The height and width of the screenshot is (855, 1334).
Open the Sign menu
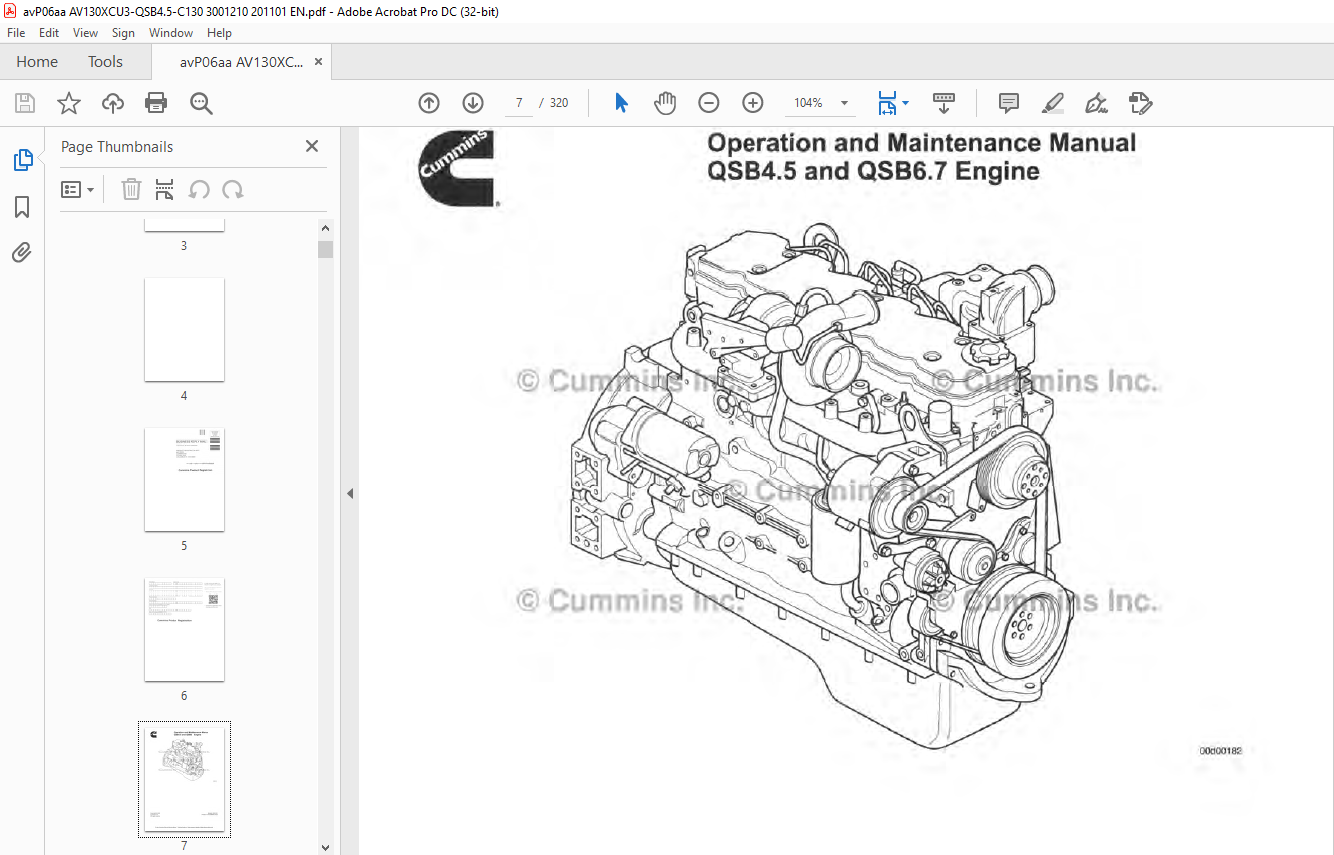123,33
